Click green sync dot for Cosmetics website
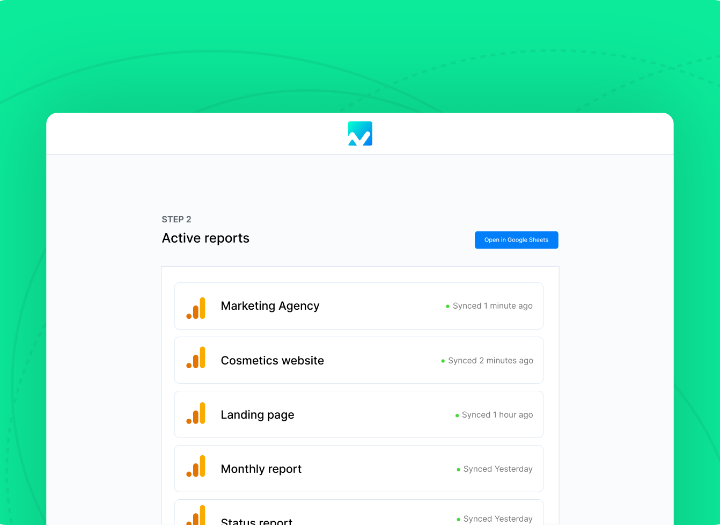The height and width of the screenshot is (525, 720). pos(443,361)
